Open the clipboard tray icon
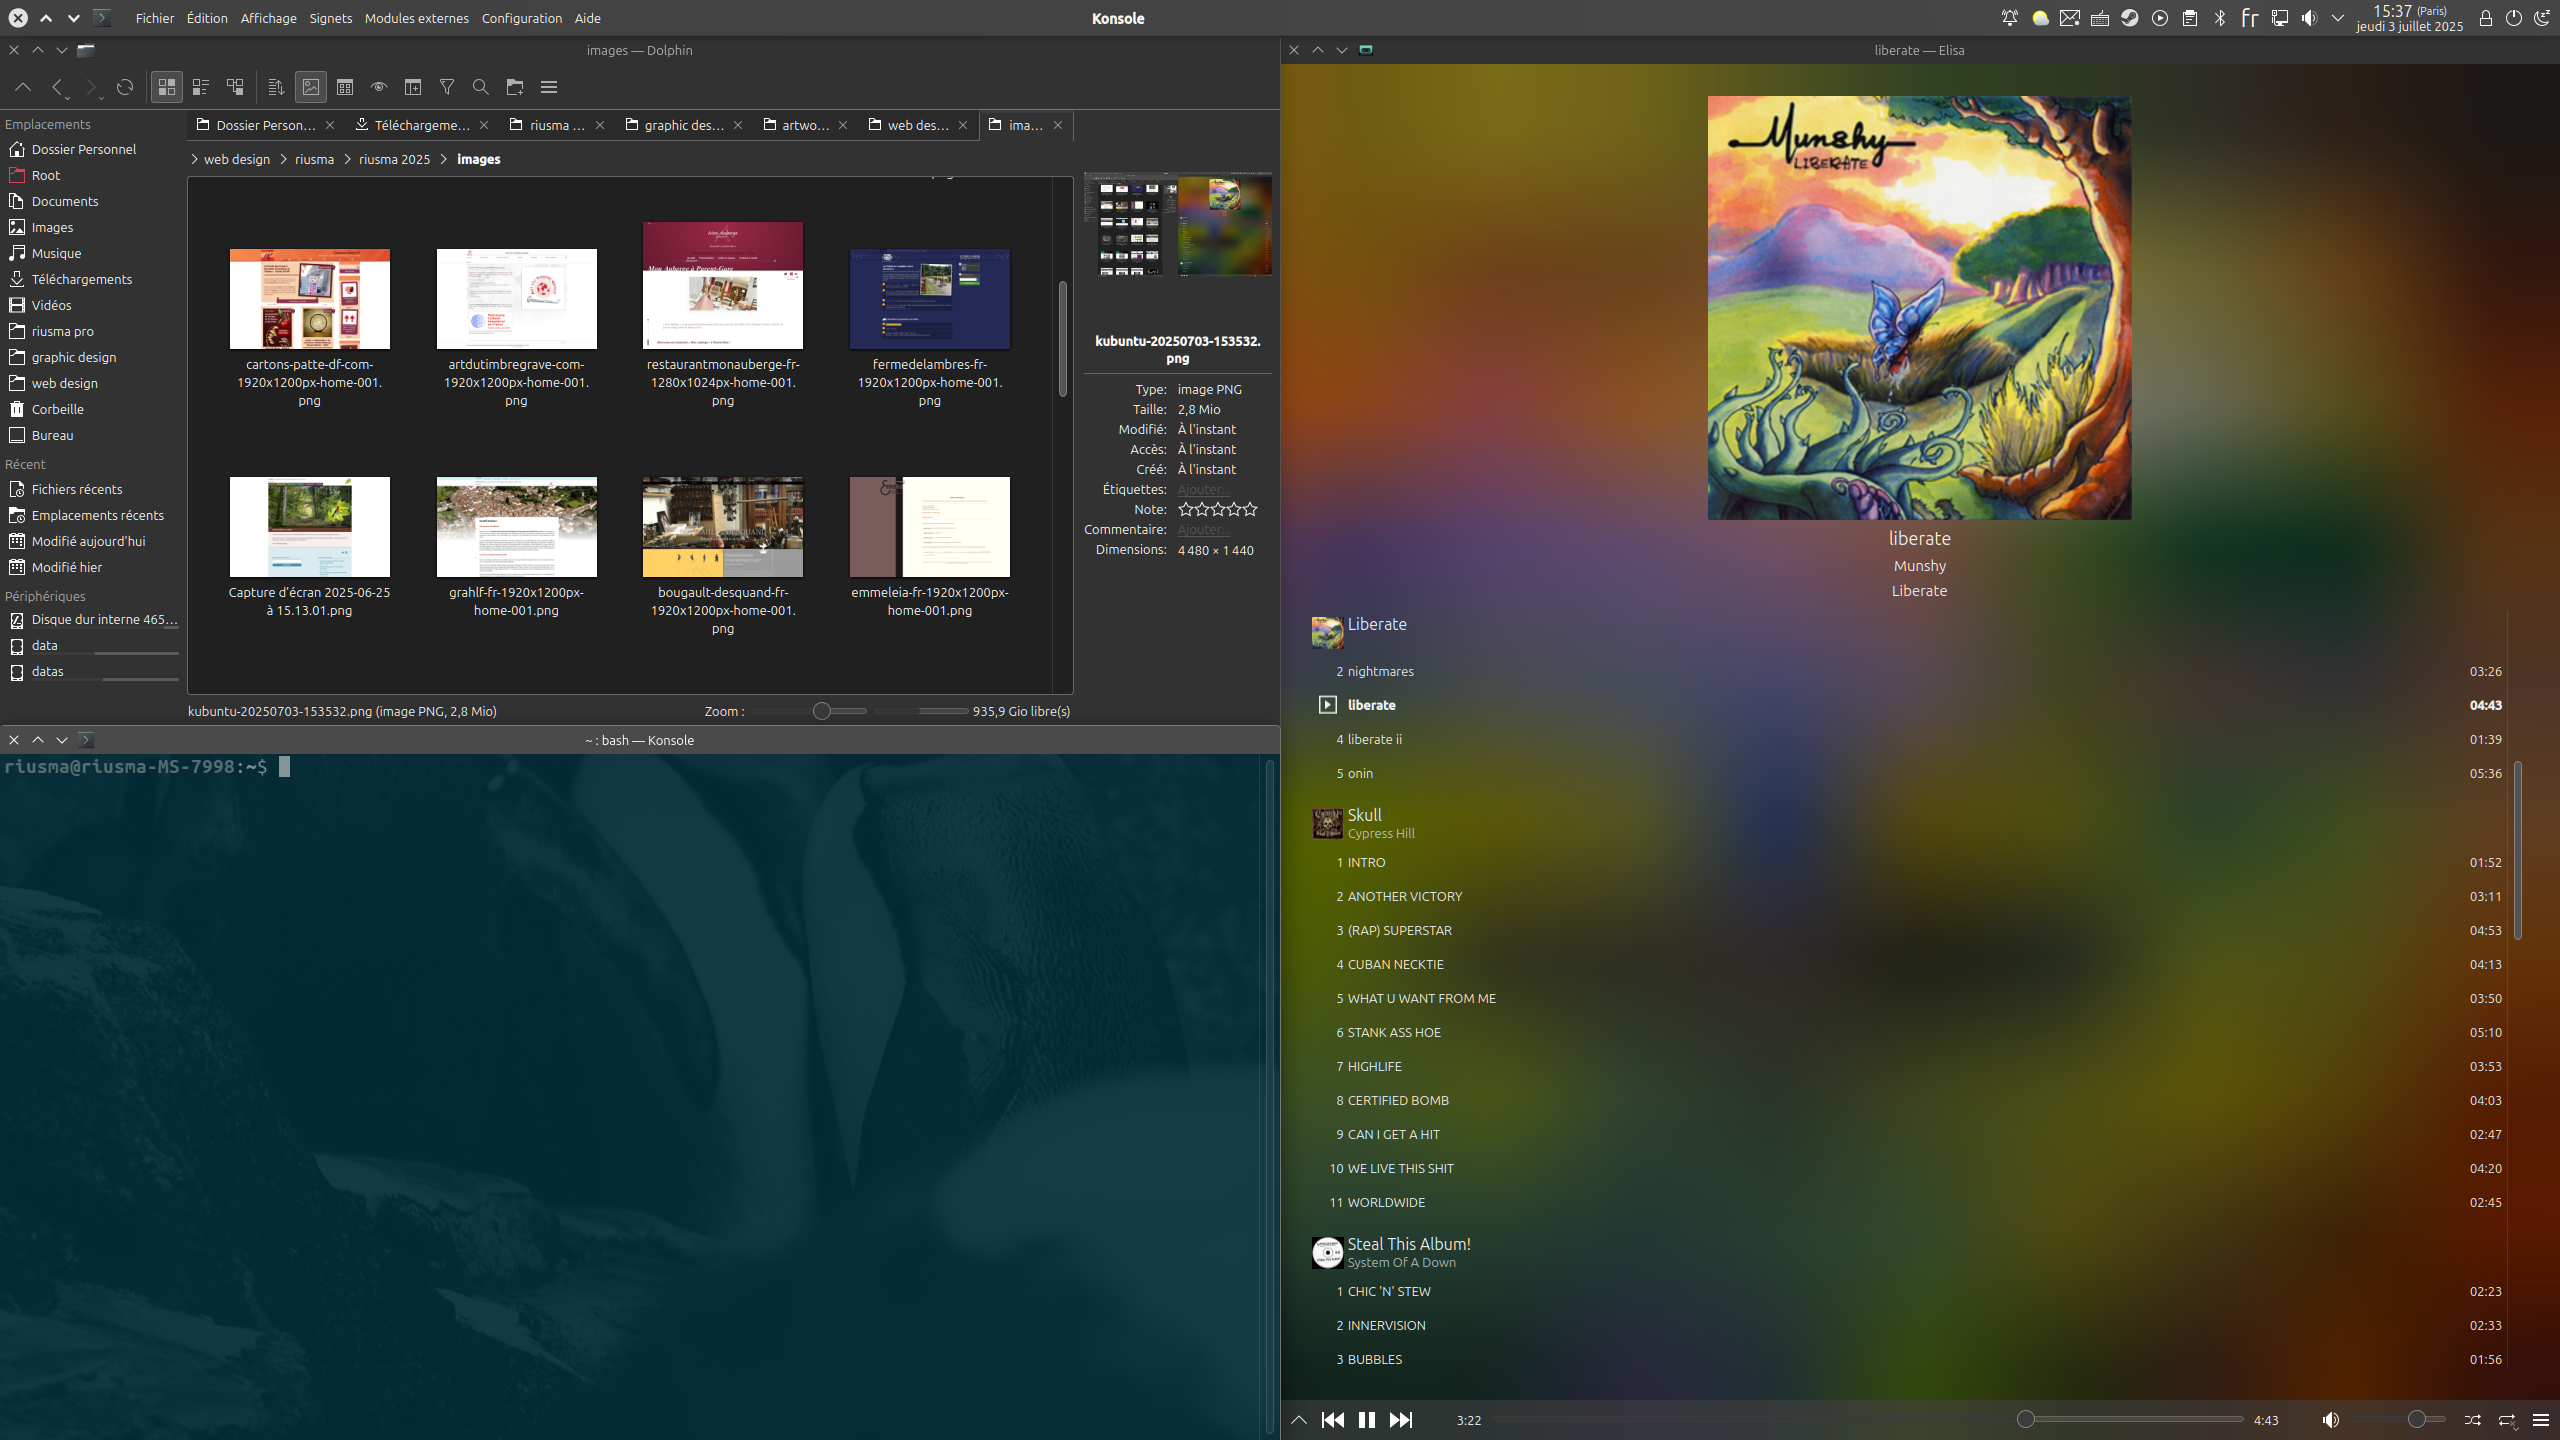This screenshot has height=1440, width=2560. pyautogui.click(x=2190, y=18)
